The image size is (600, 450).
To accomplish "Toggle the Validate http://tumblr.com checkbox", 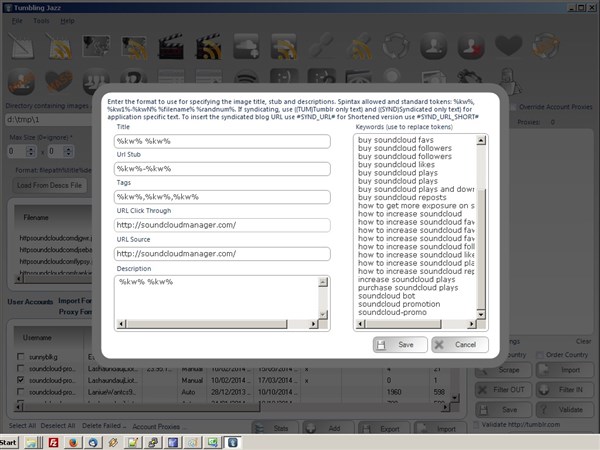I will (x=477, y=425).
